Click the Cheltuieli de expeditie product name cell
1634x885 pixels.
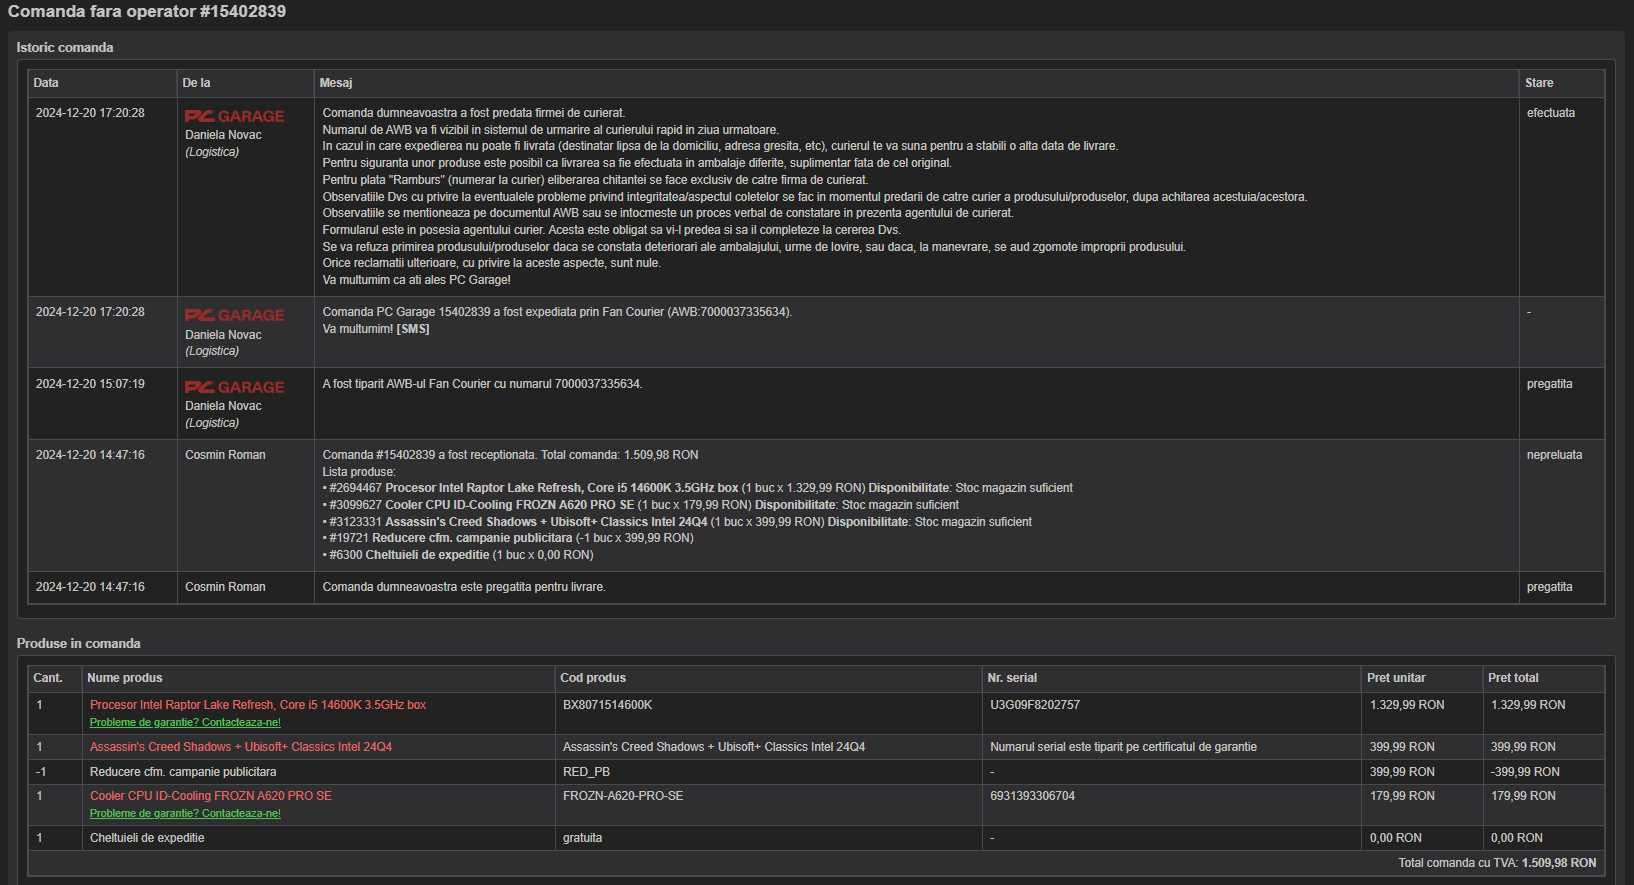point(147,838)
